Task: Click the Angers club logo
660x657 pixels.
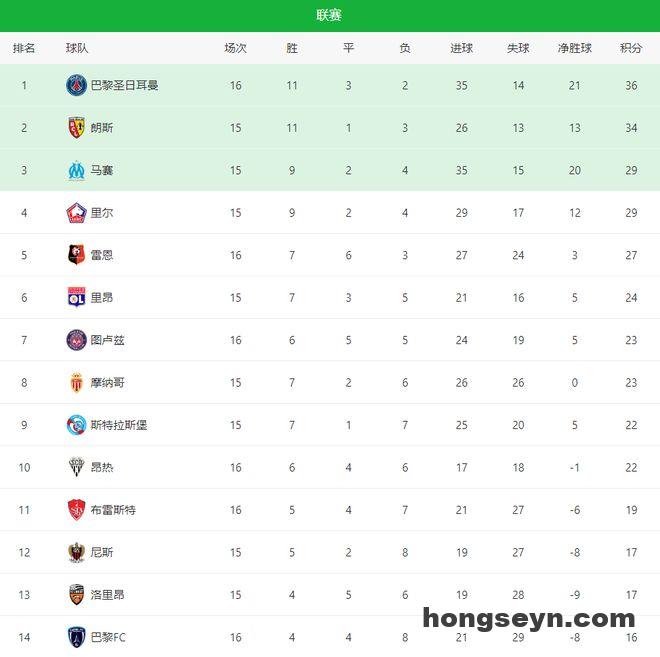Action: click(x=77, y=467)
